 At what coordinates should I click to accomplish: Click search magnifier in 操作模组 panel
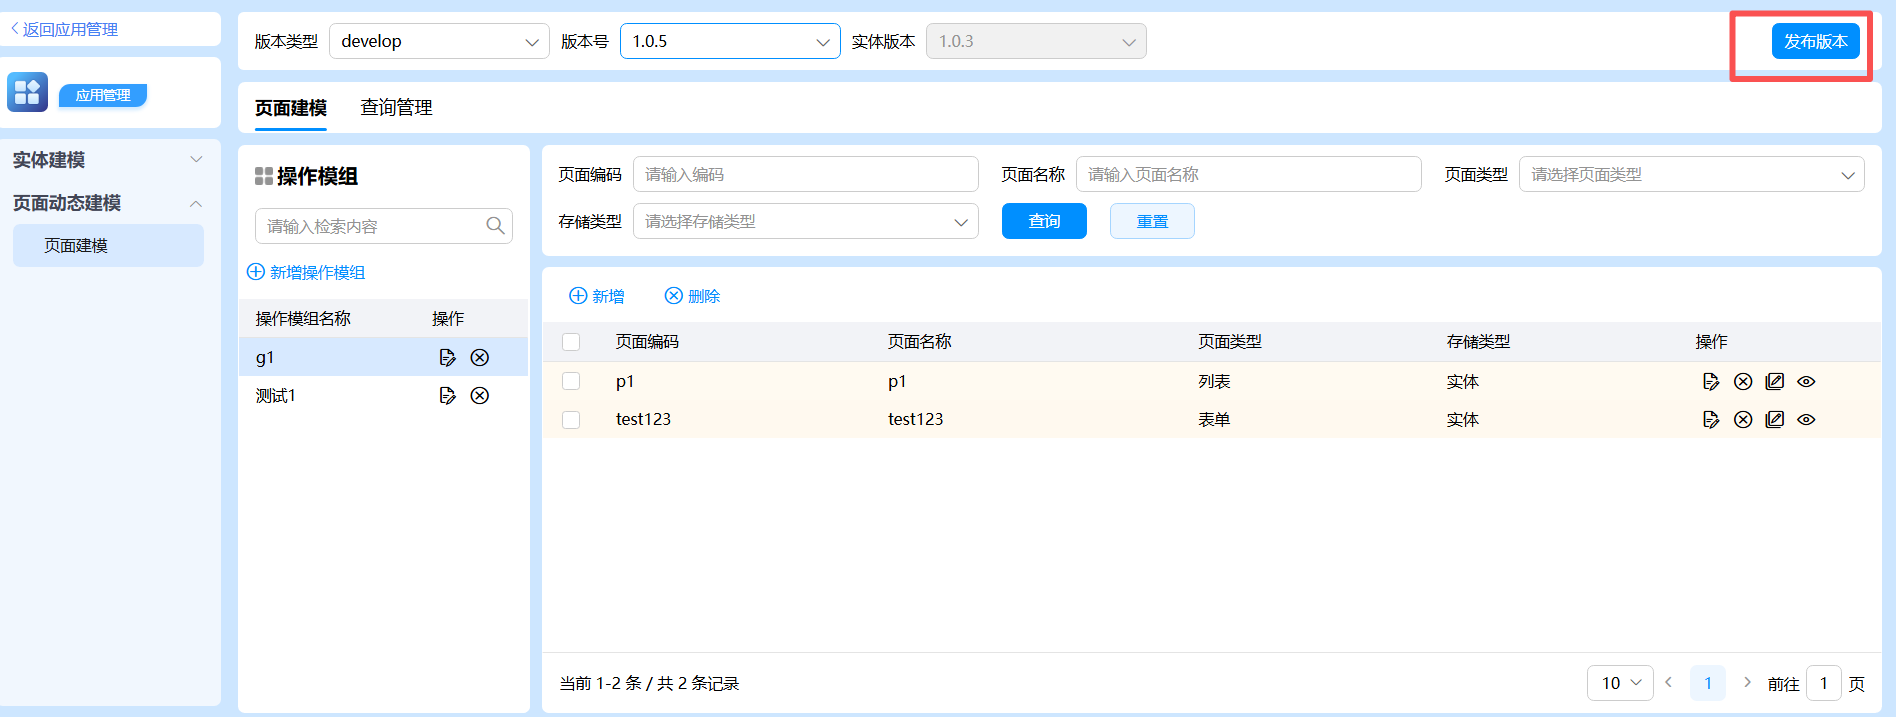pos(495,226)
